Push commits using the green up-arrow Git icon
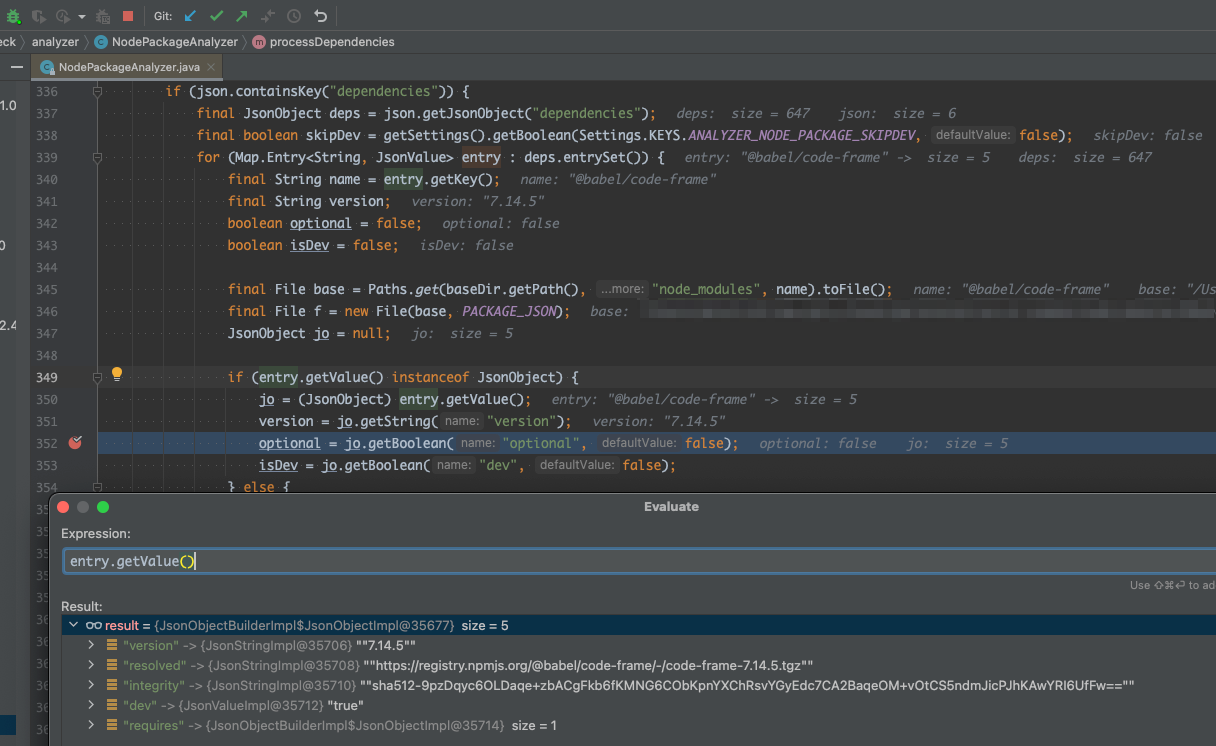 244,15
